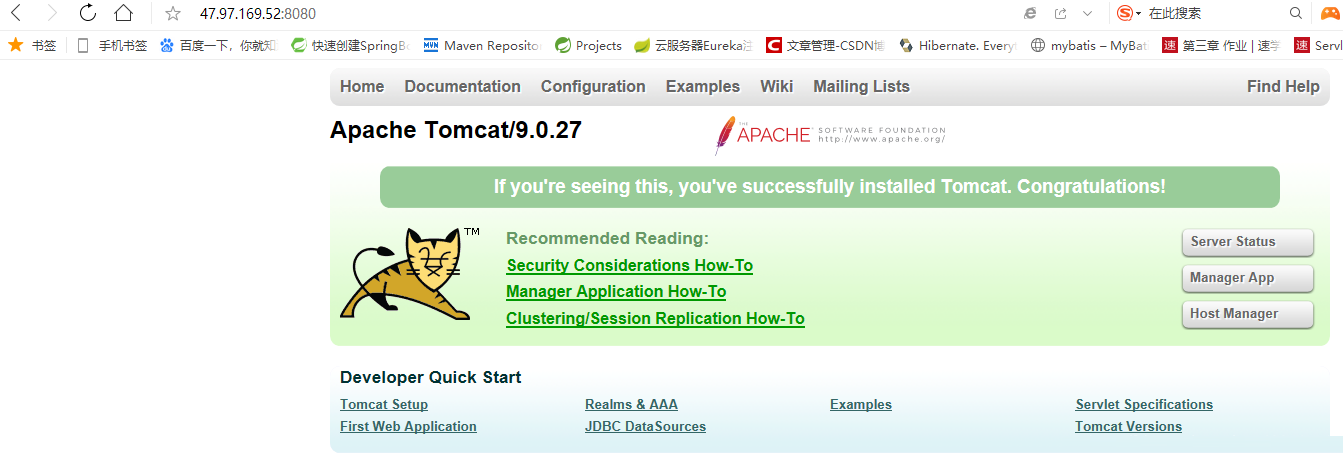The width and height of the screenshot is (1343, 461).
Task: Open the Configuration menu item
Action: tap(593, 86)
